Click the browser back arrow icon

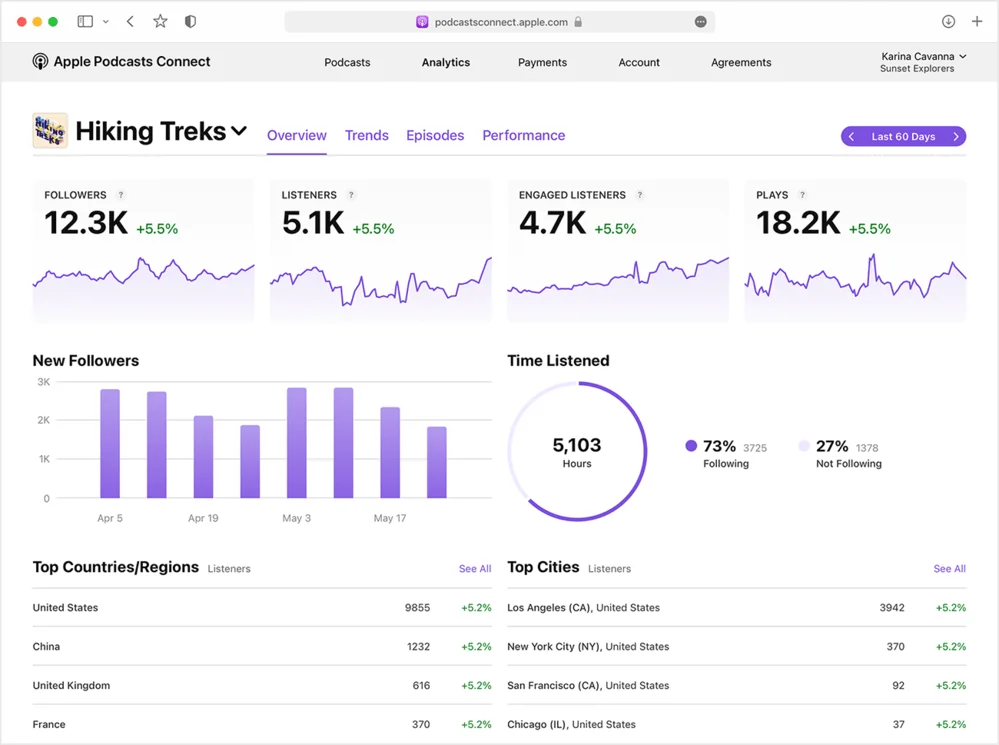coord(129,21)
